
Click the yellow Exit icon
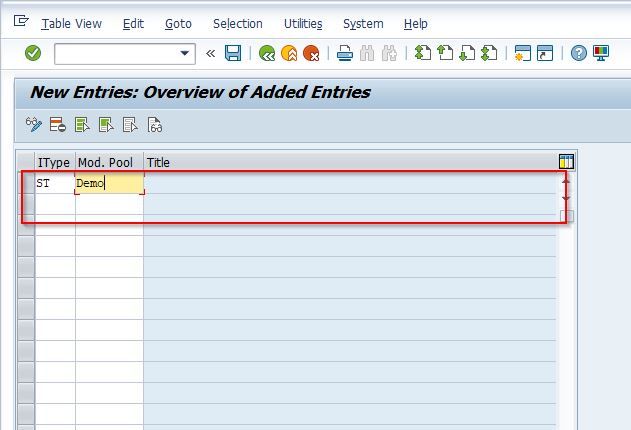(289, 53)
